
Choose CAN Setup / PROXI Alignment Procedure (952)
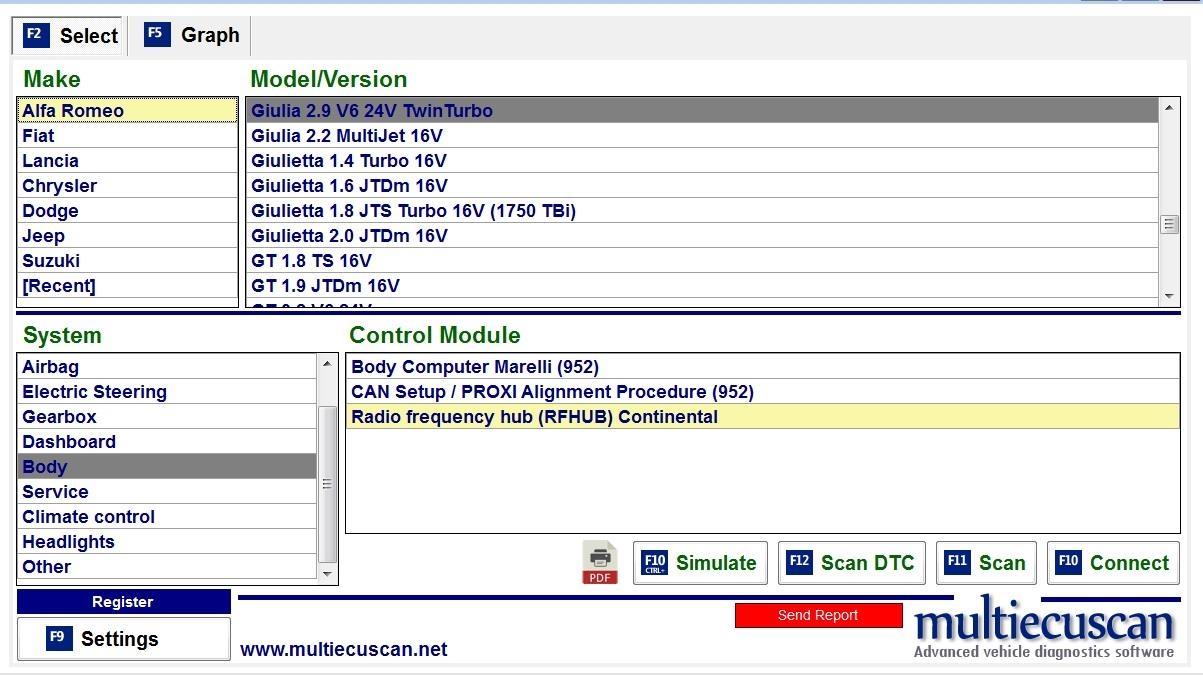point(763,392)
